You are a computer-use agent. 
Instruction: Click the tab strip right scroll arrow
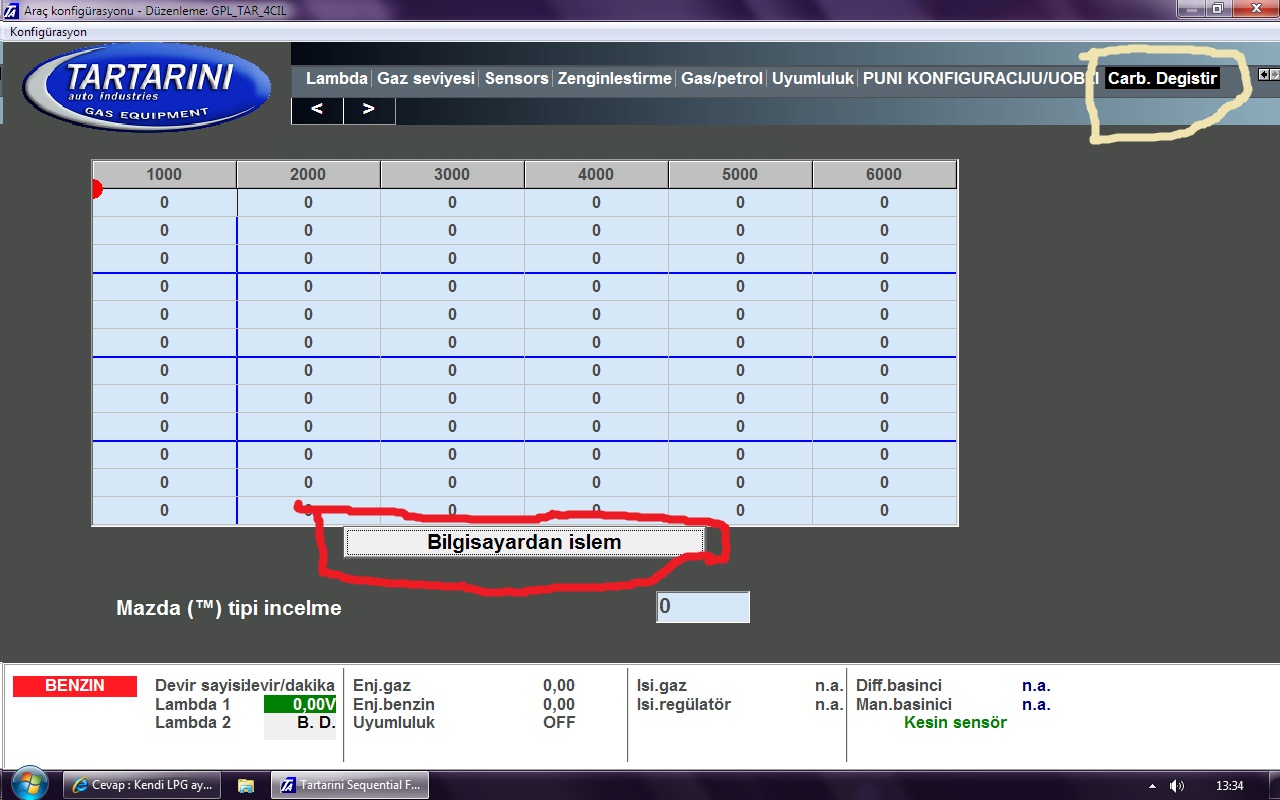click(1274, 74)
